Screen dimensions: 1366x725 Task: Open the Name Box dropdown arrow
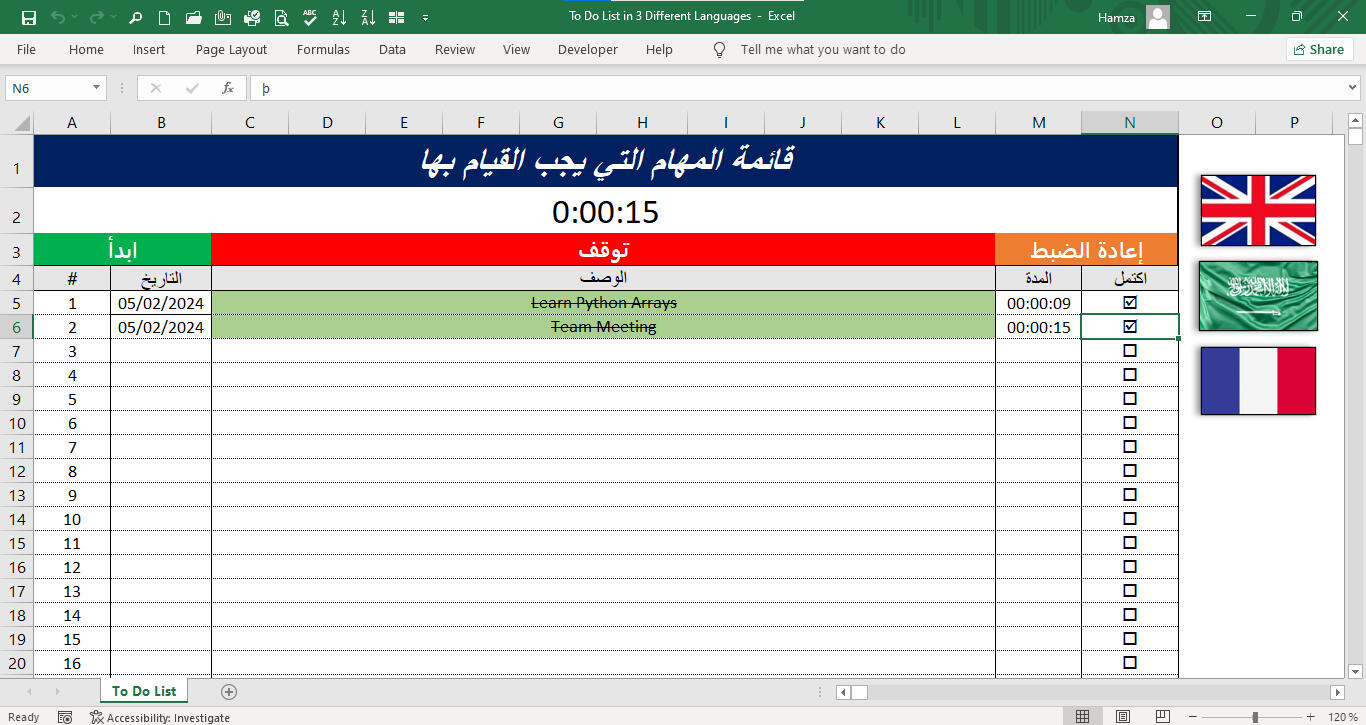pyautogui.click(x=97, y=88)
